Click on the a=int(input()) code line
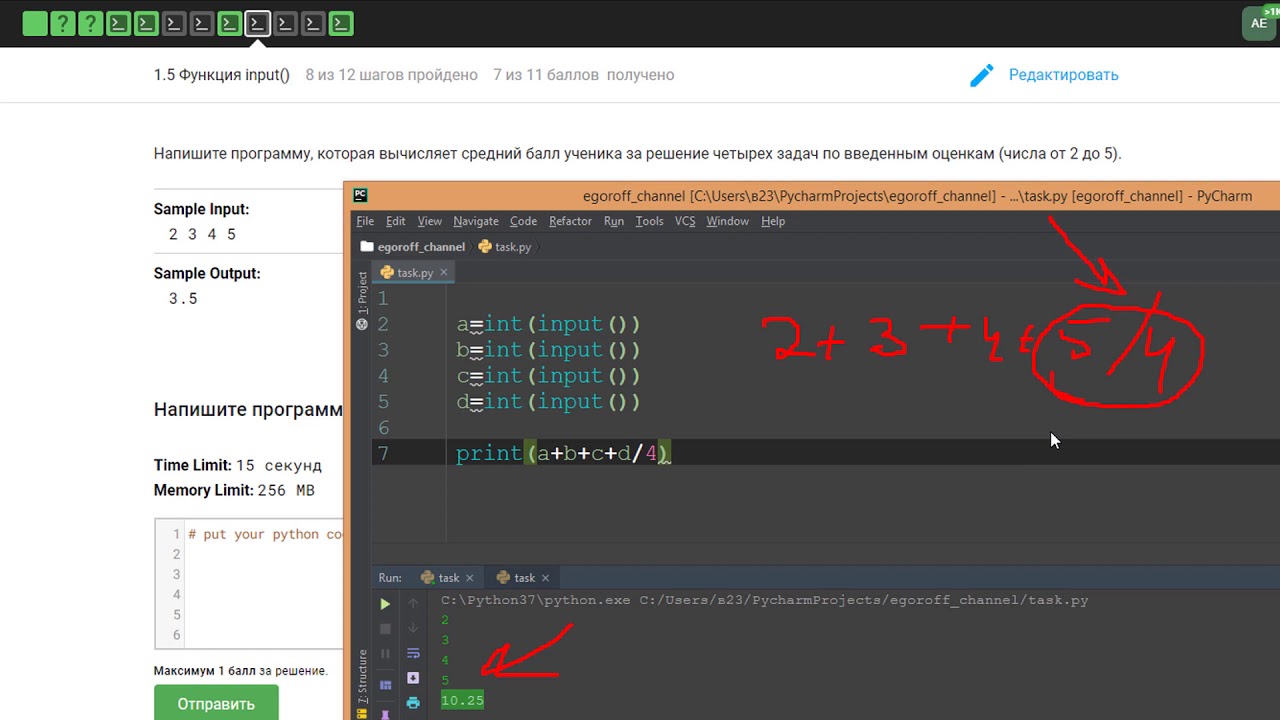 (x=548, y=324)
